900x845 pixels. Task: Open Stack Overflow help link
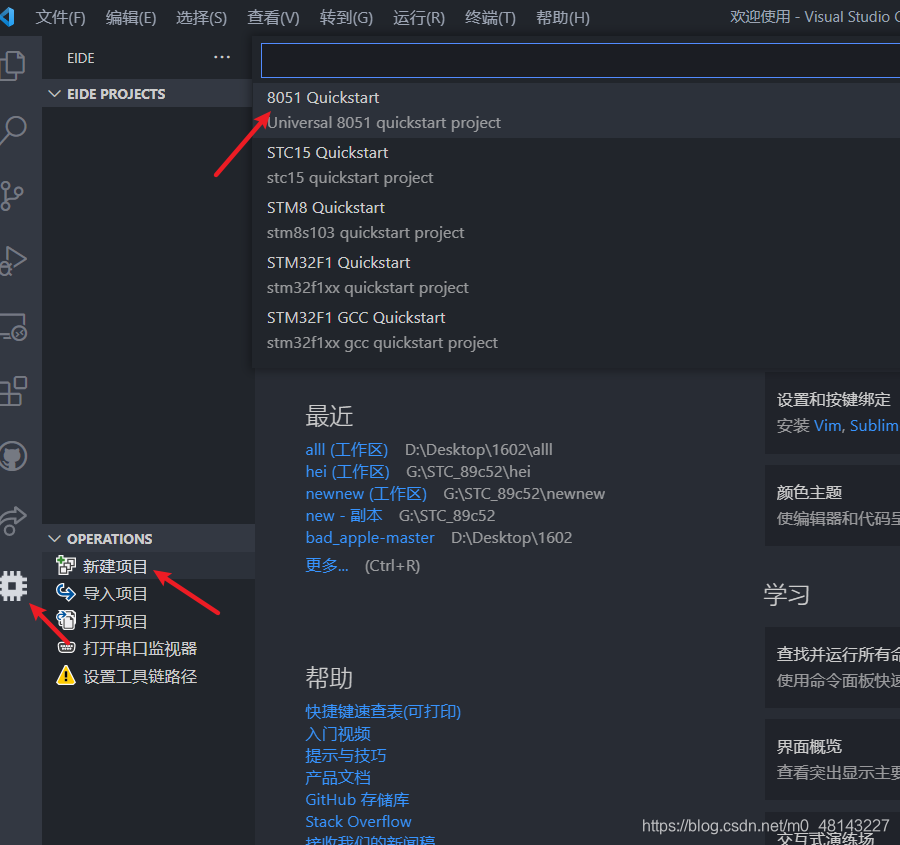pos(358,821)
